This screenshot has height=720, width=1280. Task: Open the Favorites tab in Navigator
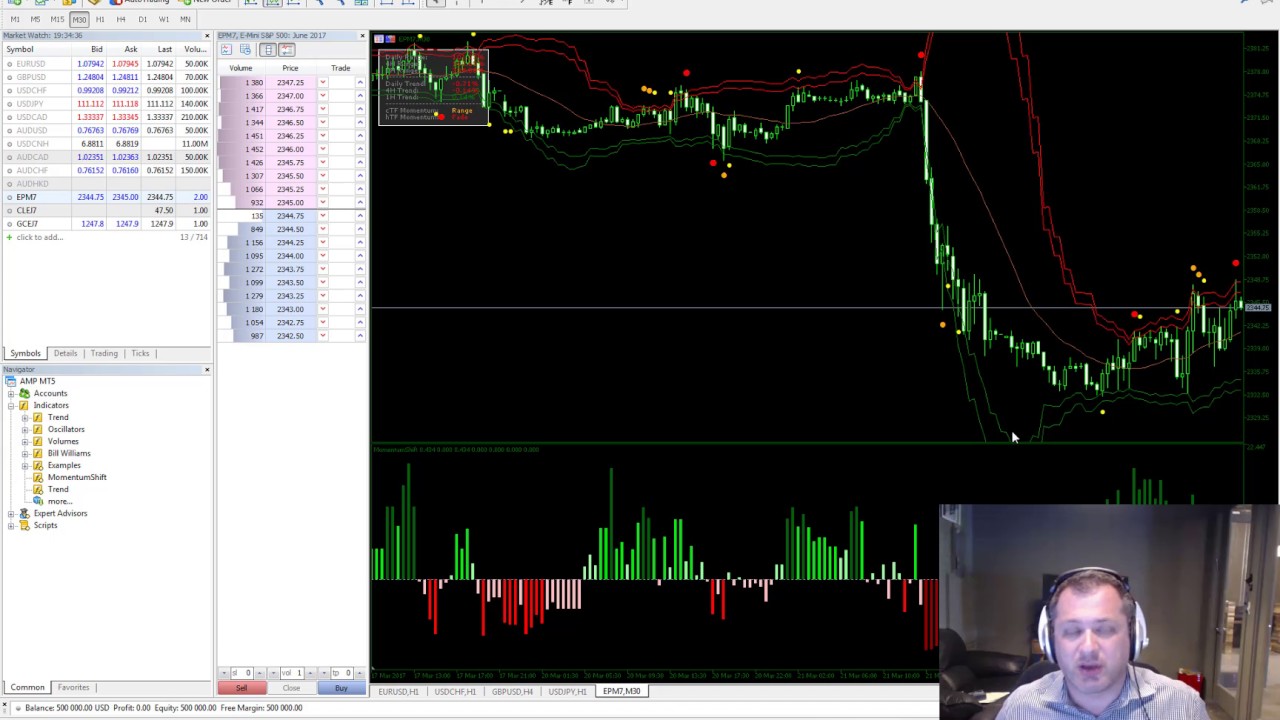73,687
